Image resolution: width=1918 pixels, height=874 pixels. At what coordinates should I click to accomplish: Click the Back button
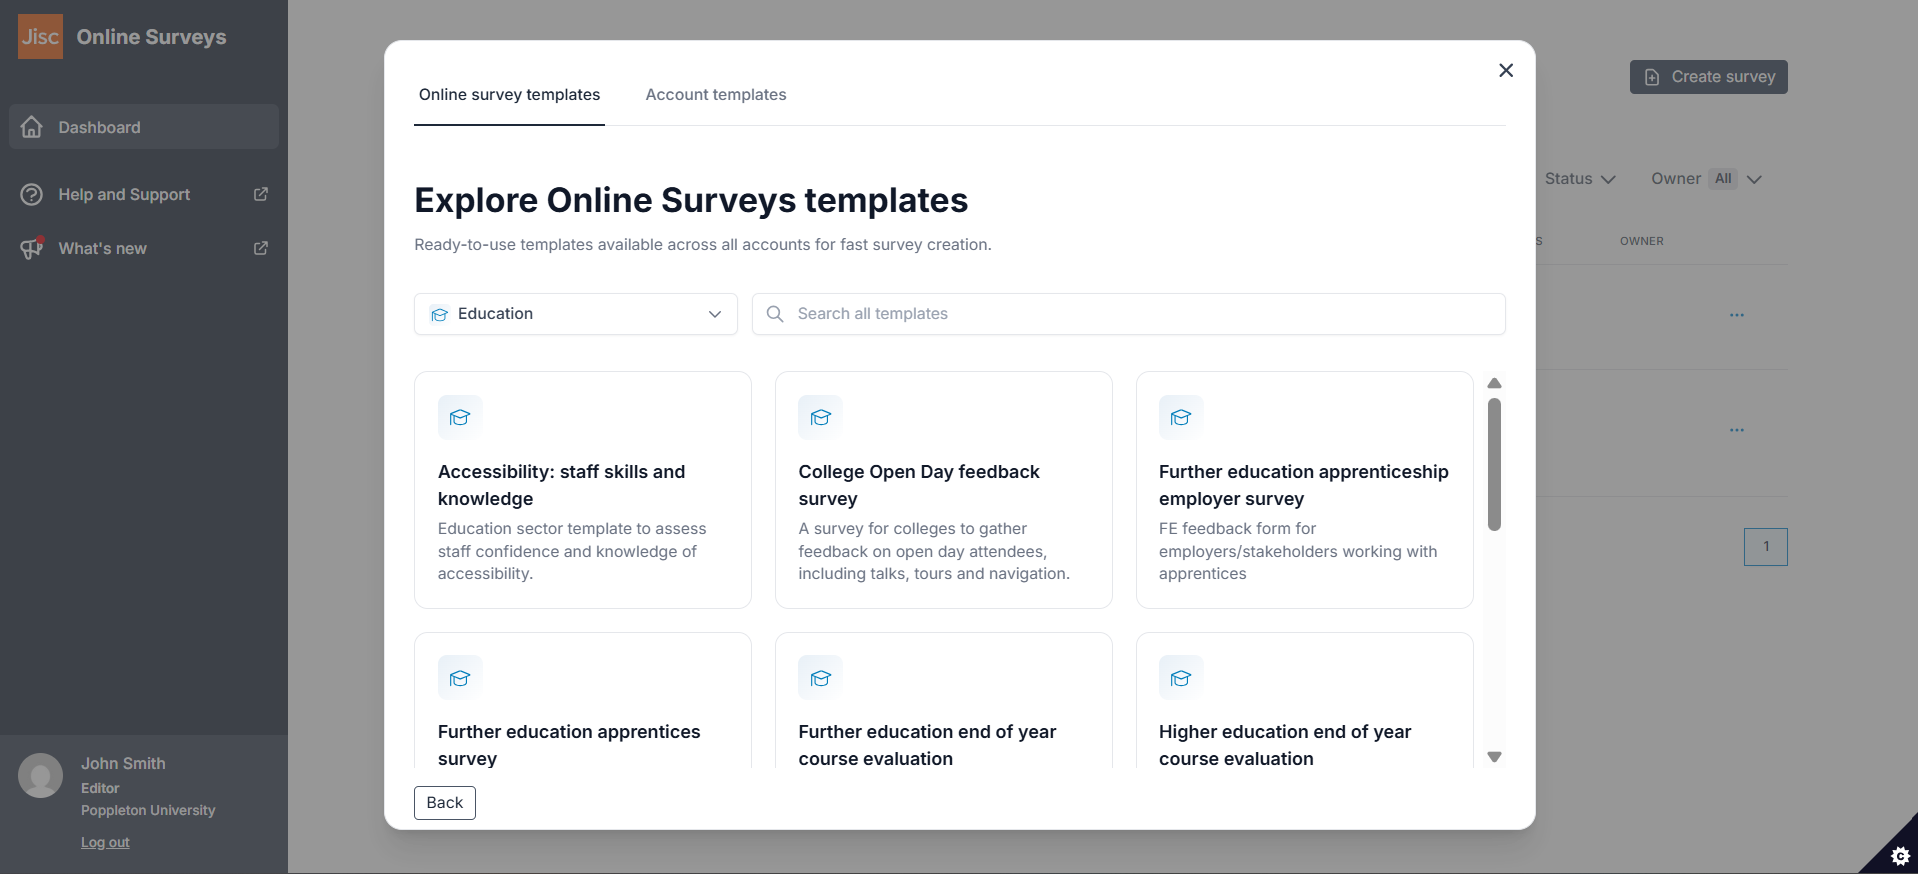pos(445,803)
